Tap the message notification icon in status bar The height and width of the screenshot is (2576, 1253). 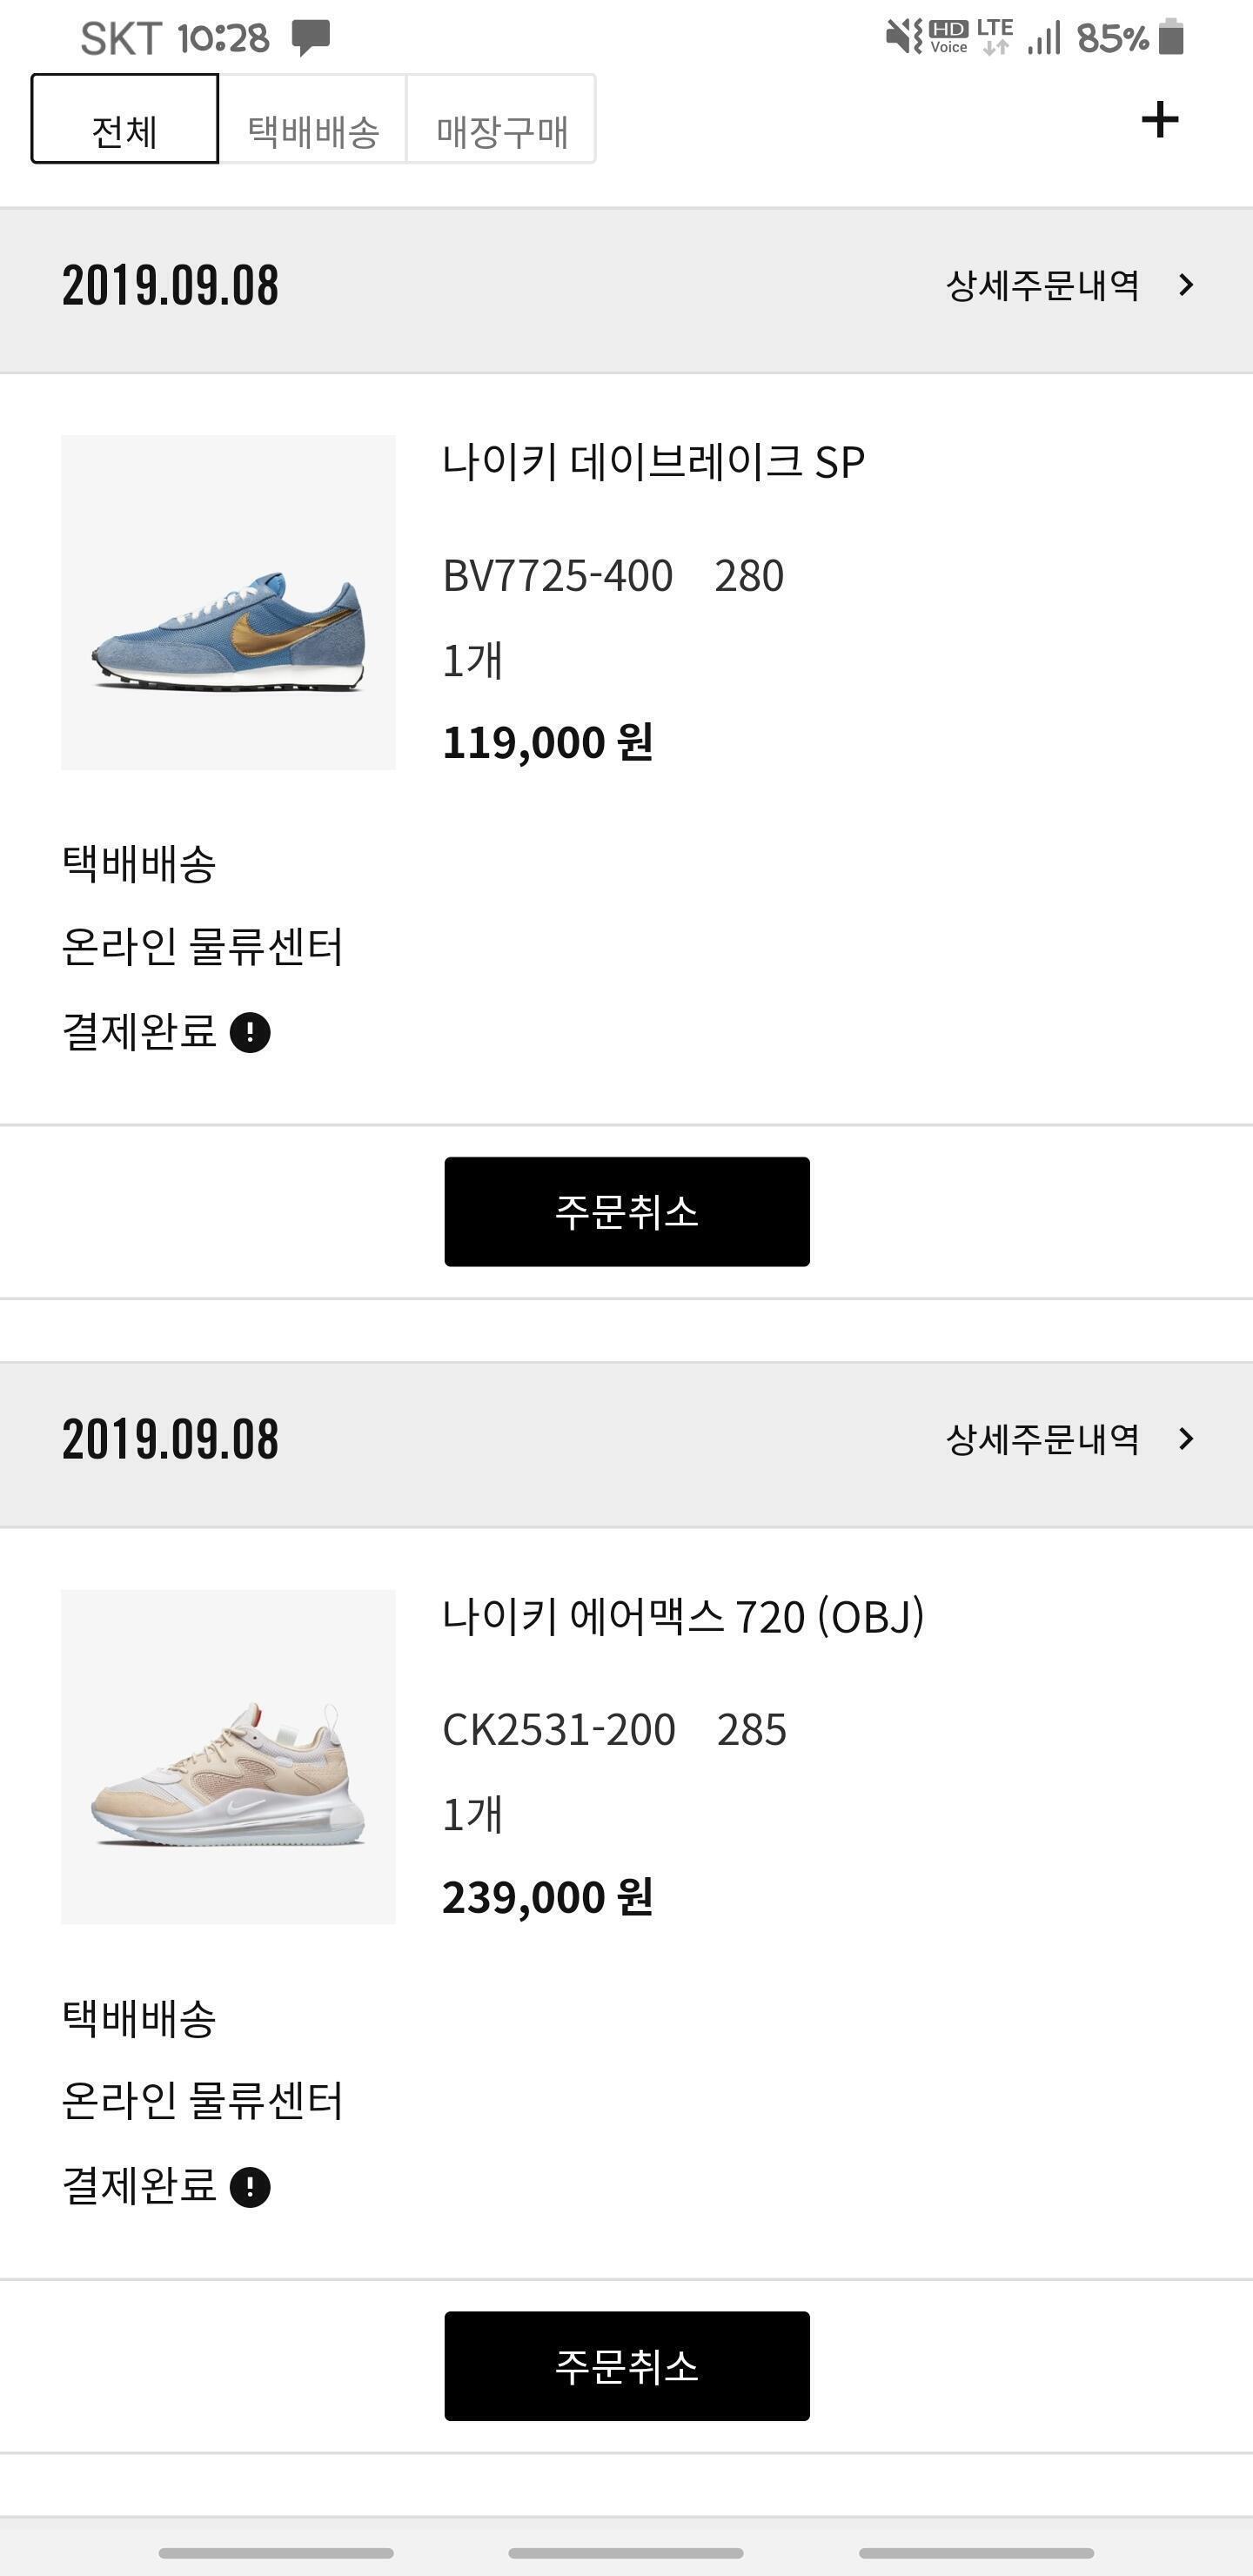point(311,38)
